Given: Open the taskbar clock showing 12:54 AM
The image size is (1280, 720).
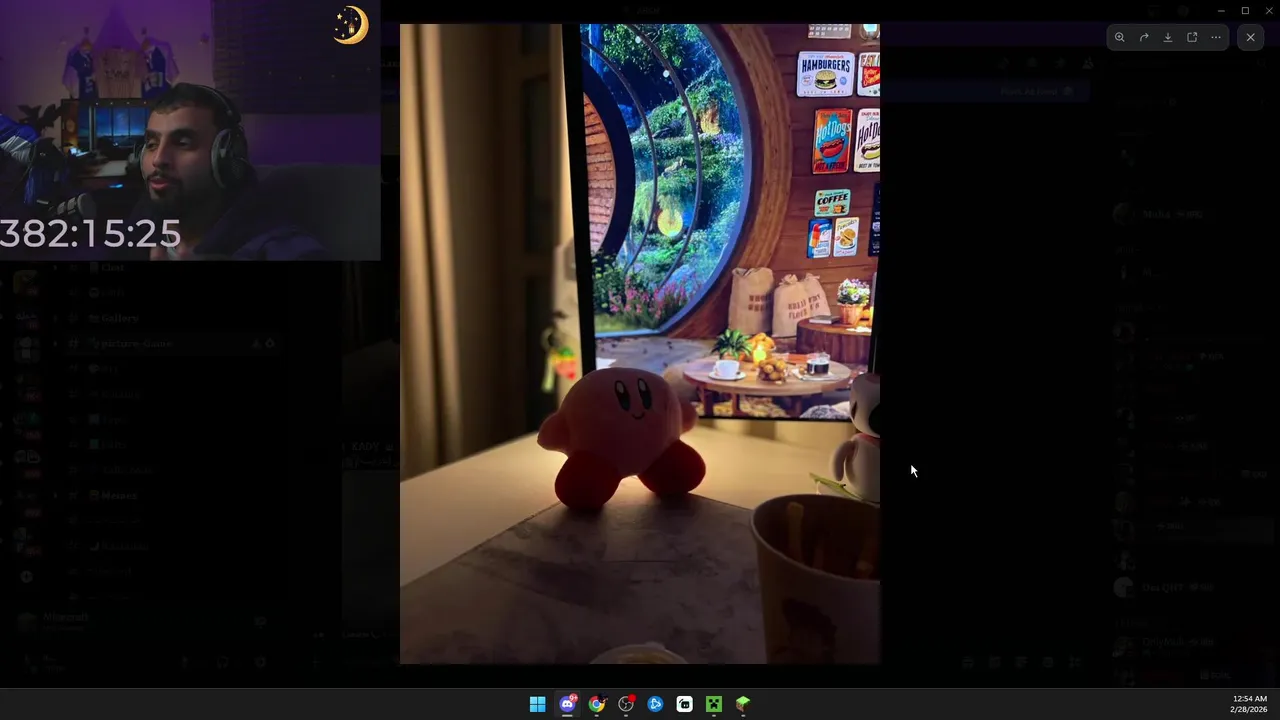Looking at the screenshot, I should (x=1249, y=704).
